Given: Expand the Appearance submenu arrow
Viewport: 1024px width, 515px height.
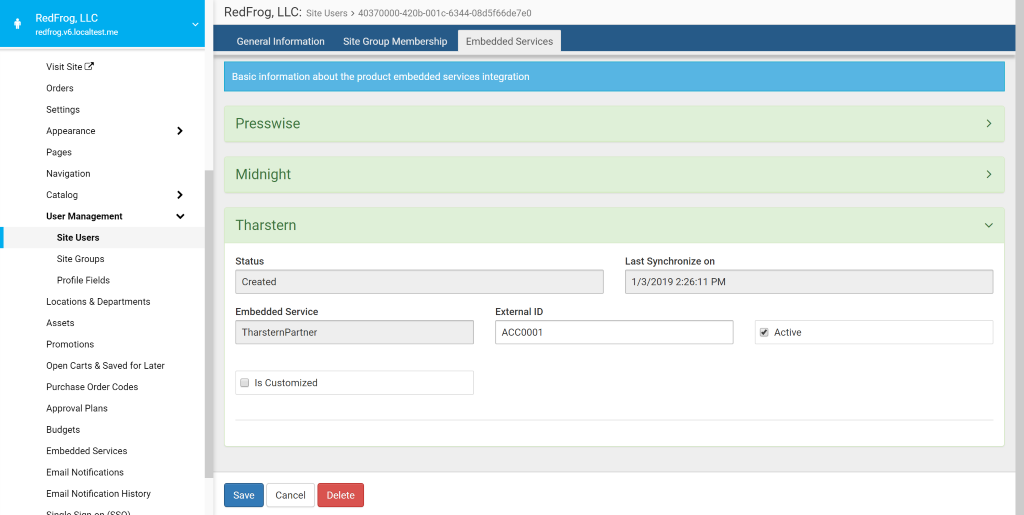Looking at the screenshot, I should [x=180, y=131].
